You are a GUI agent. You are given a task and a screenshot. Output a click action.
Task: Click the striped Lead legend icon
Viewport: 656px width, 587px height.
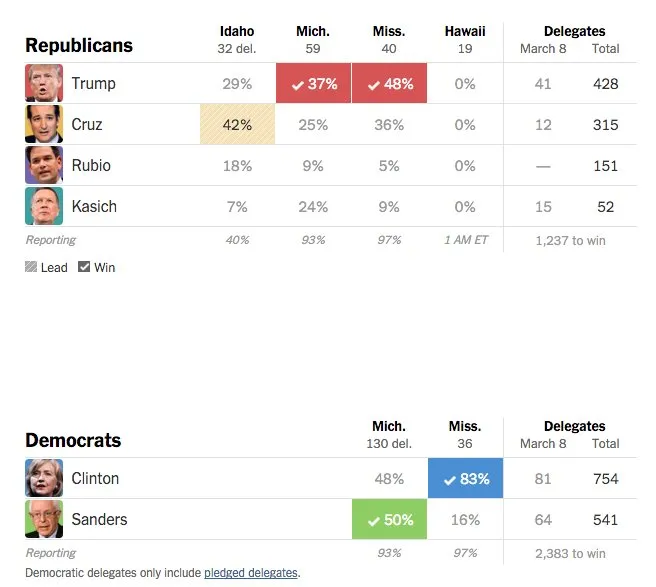[31, 267]
